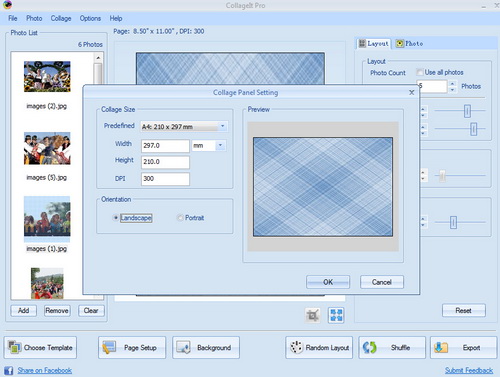This screenshot has width=500, height=377.
Task: Click the first Layout panel slider handle
Action: [x=467, y=111]
